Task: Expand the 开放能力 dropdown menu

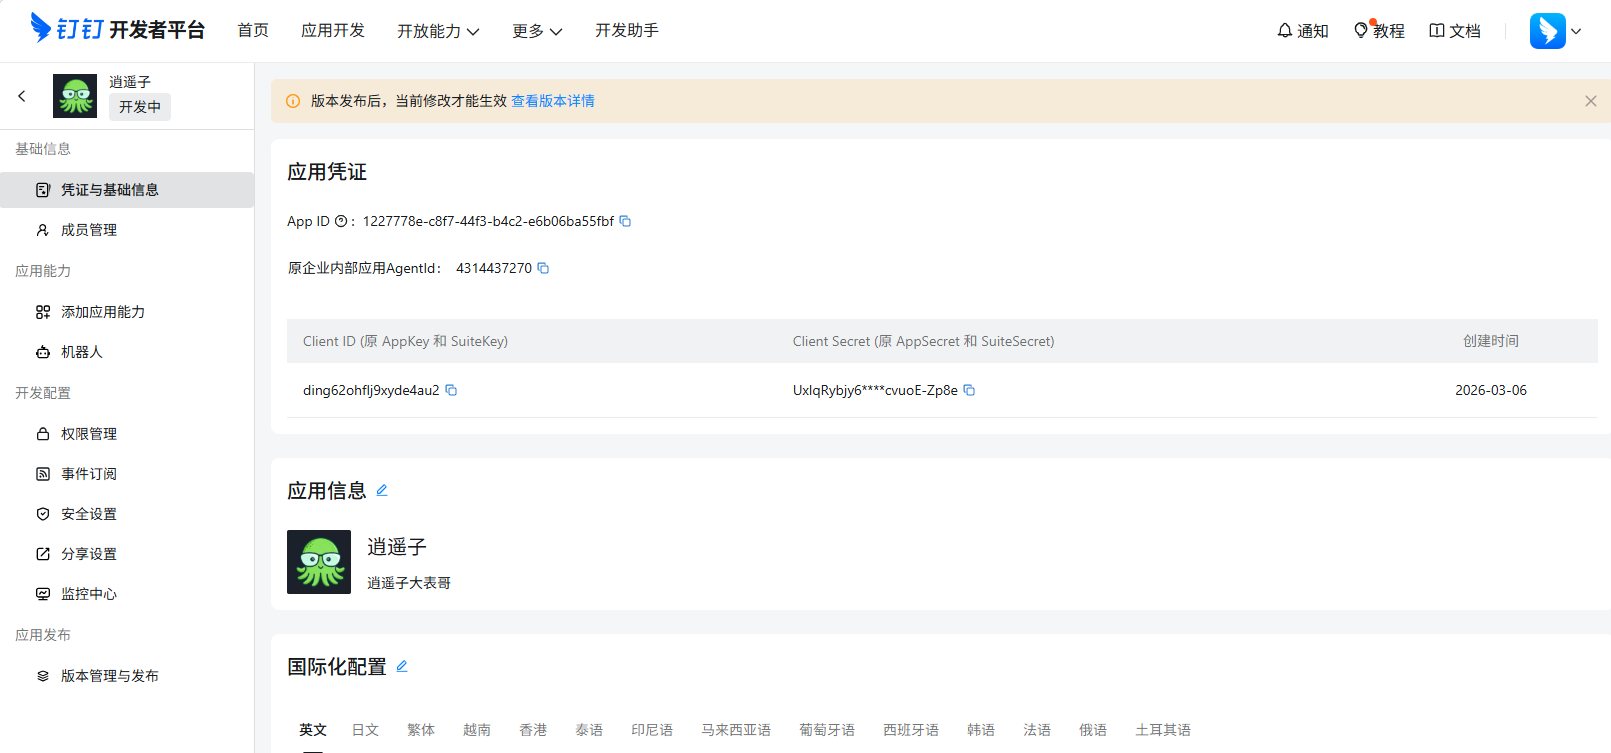Action: (438, 31)
